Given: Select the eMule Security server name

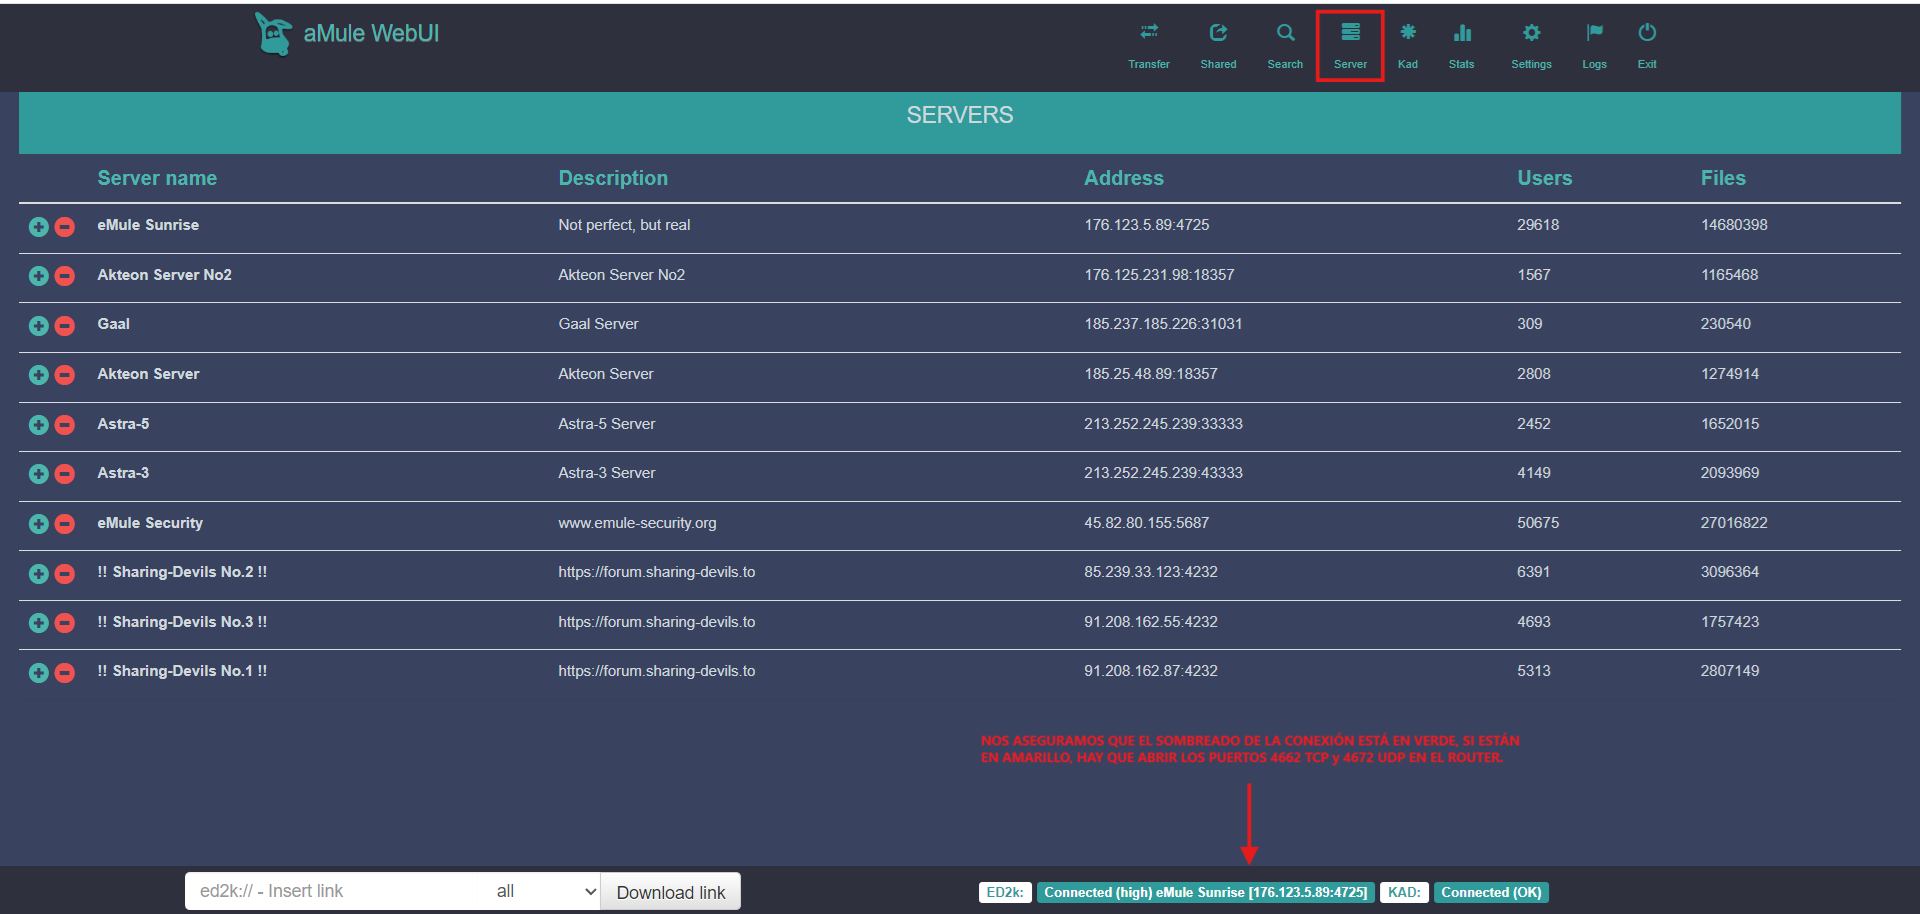Looking at the screenshot, I should pos(150,523).
